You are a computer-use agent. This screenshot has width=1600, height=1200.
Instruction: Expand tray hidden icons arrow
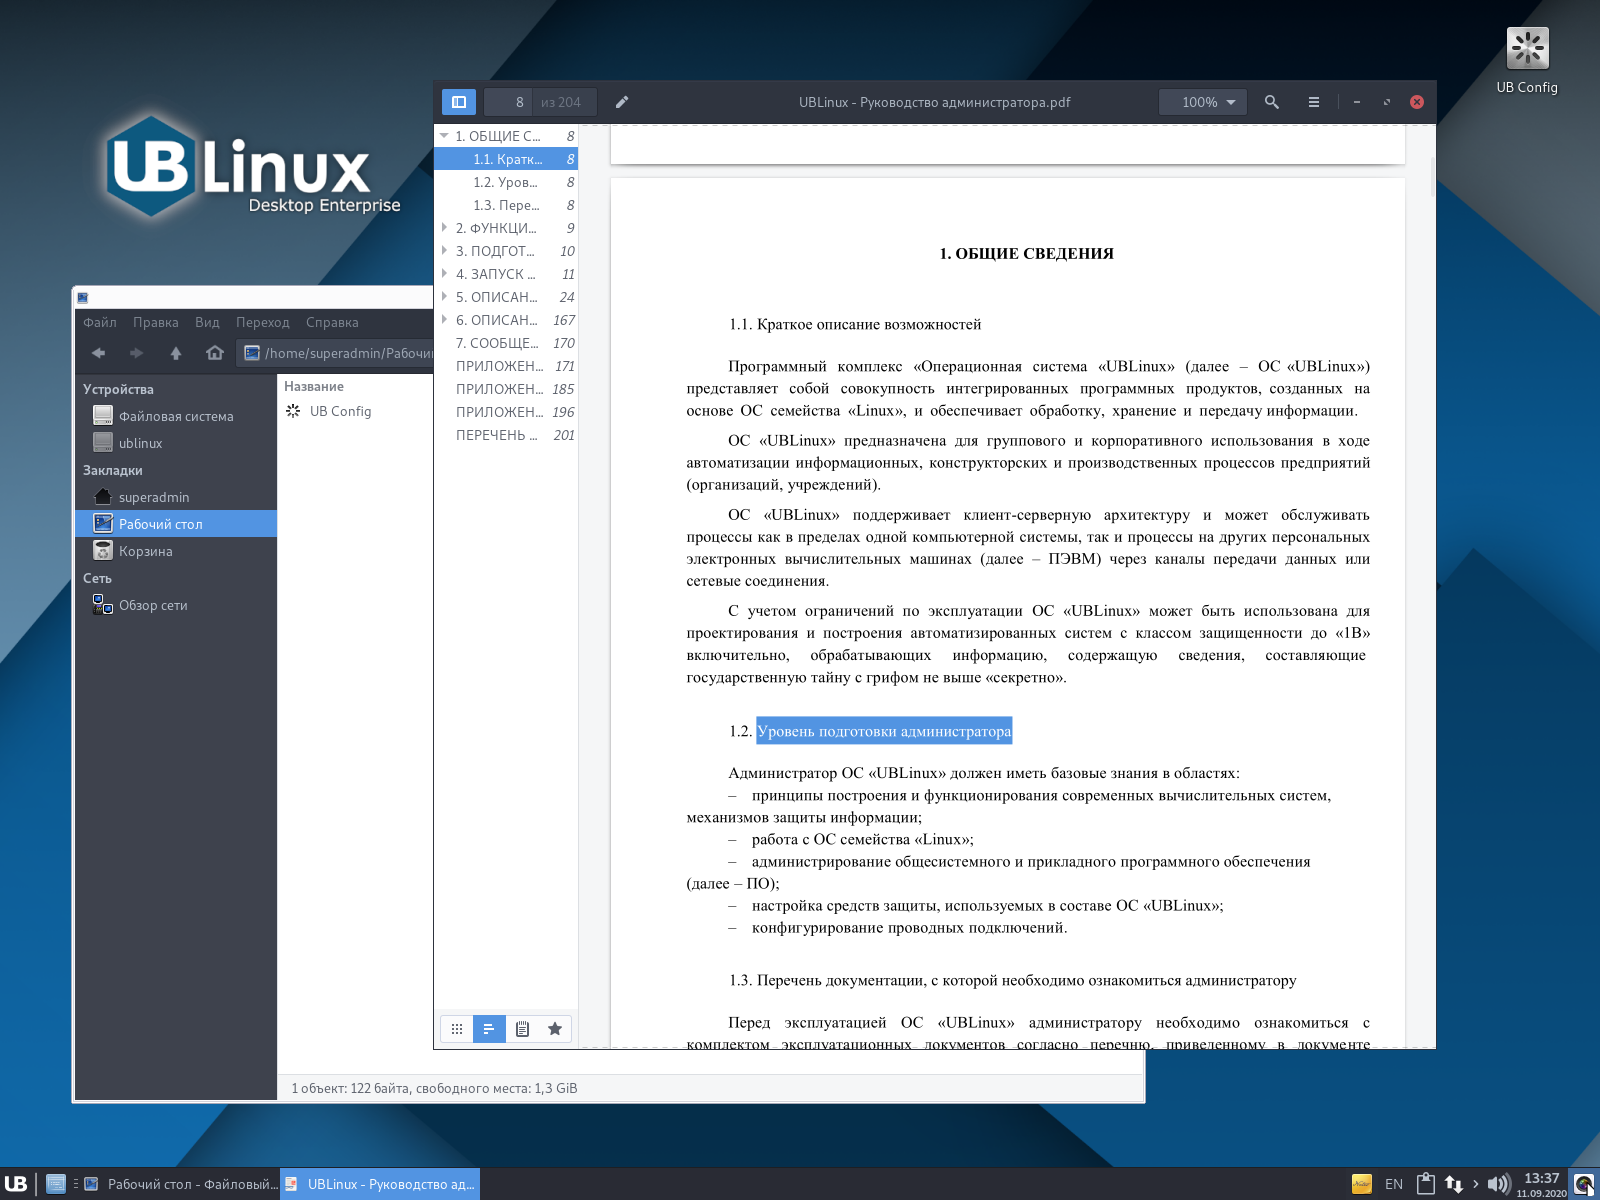[1475, 1184]
